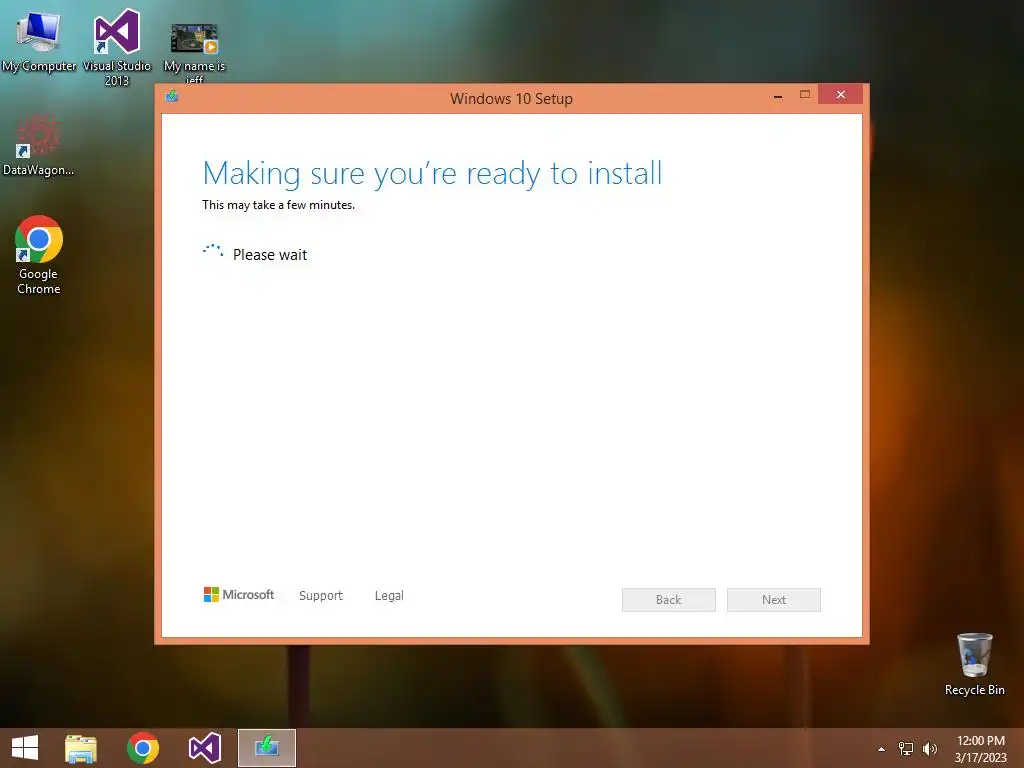
Task: Open Visual Studio from the taskbar
Action: pos(204,748)
